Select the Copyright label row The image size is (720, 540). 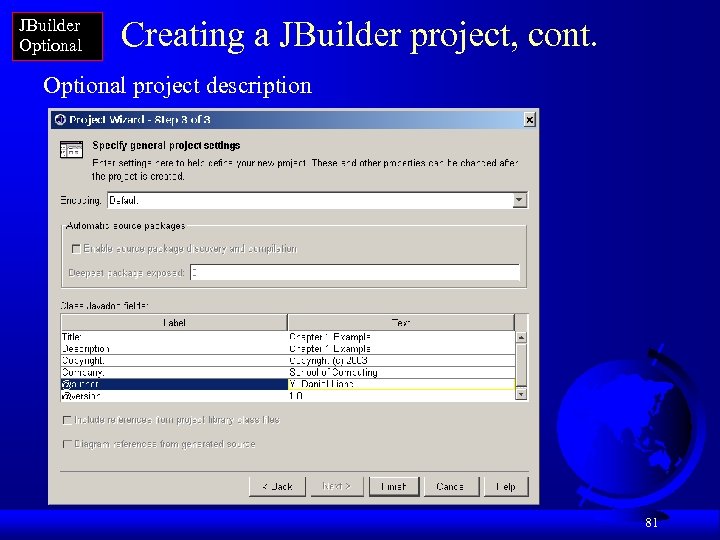174,361
